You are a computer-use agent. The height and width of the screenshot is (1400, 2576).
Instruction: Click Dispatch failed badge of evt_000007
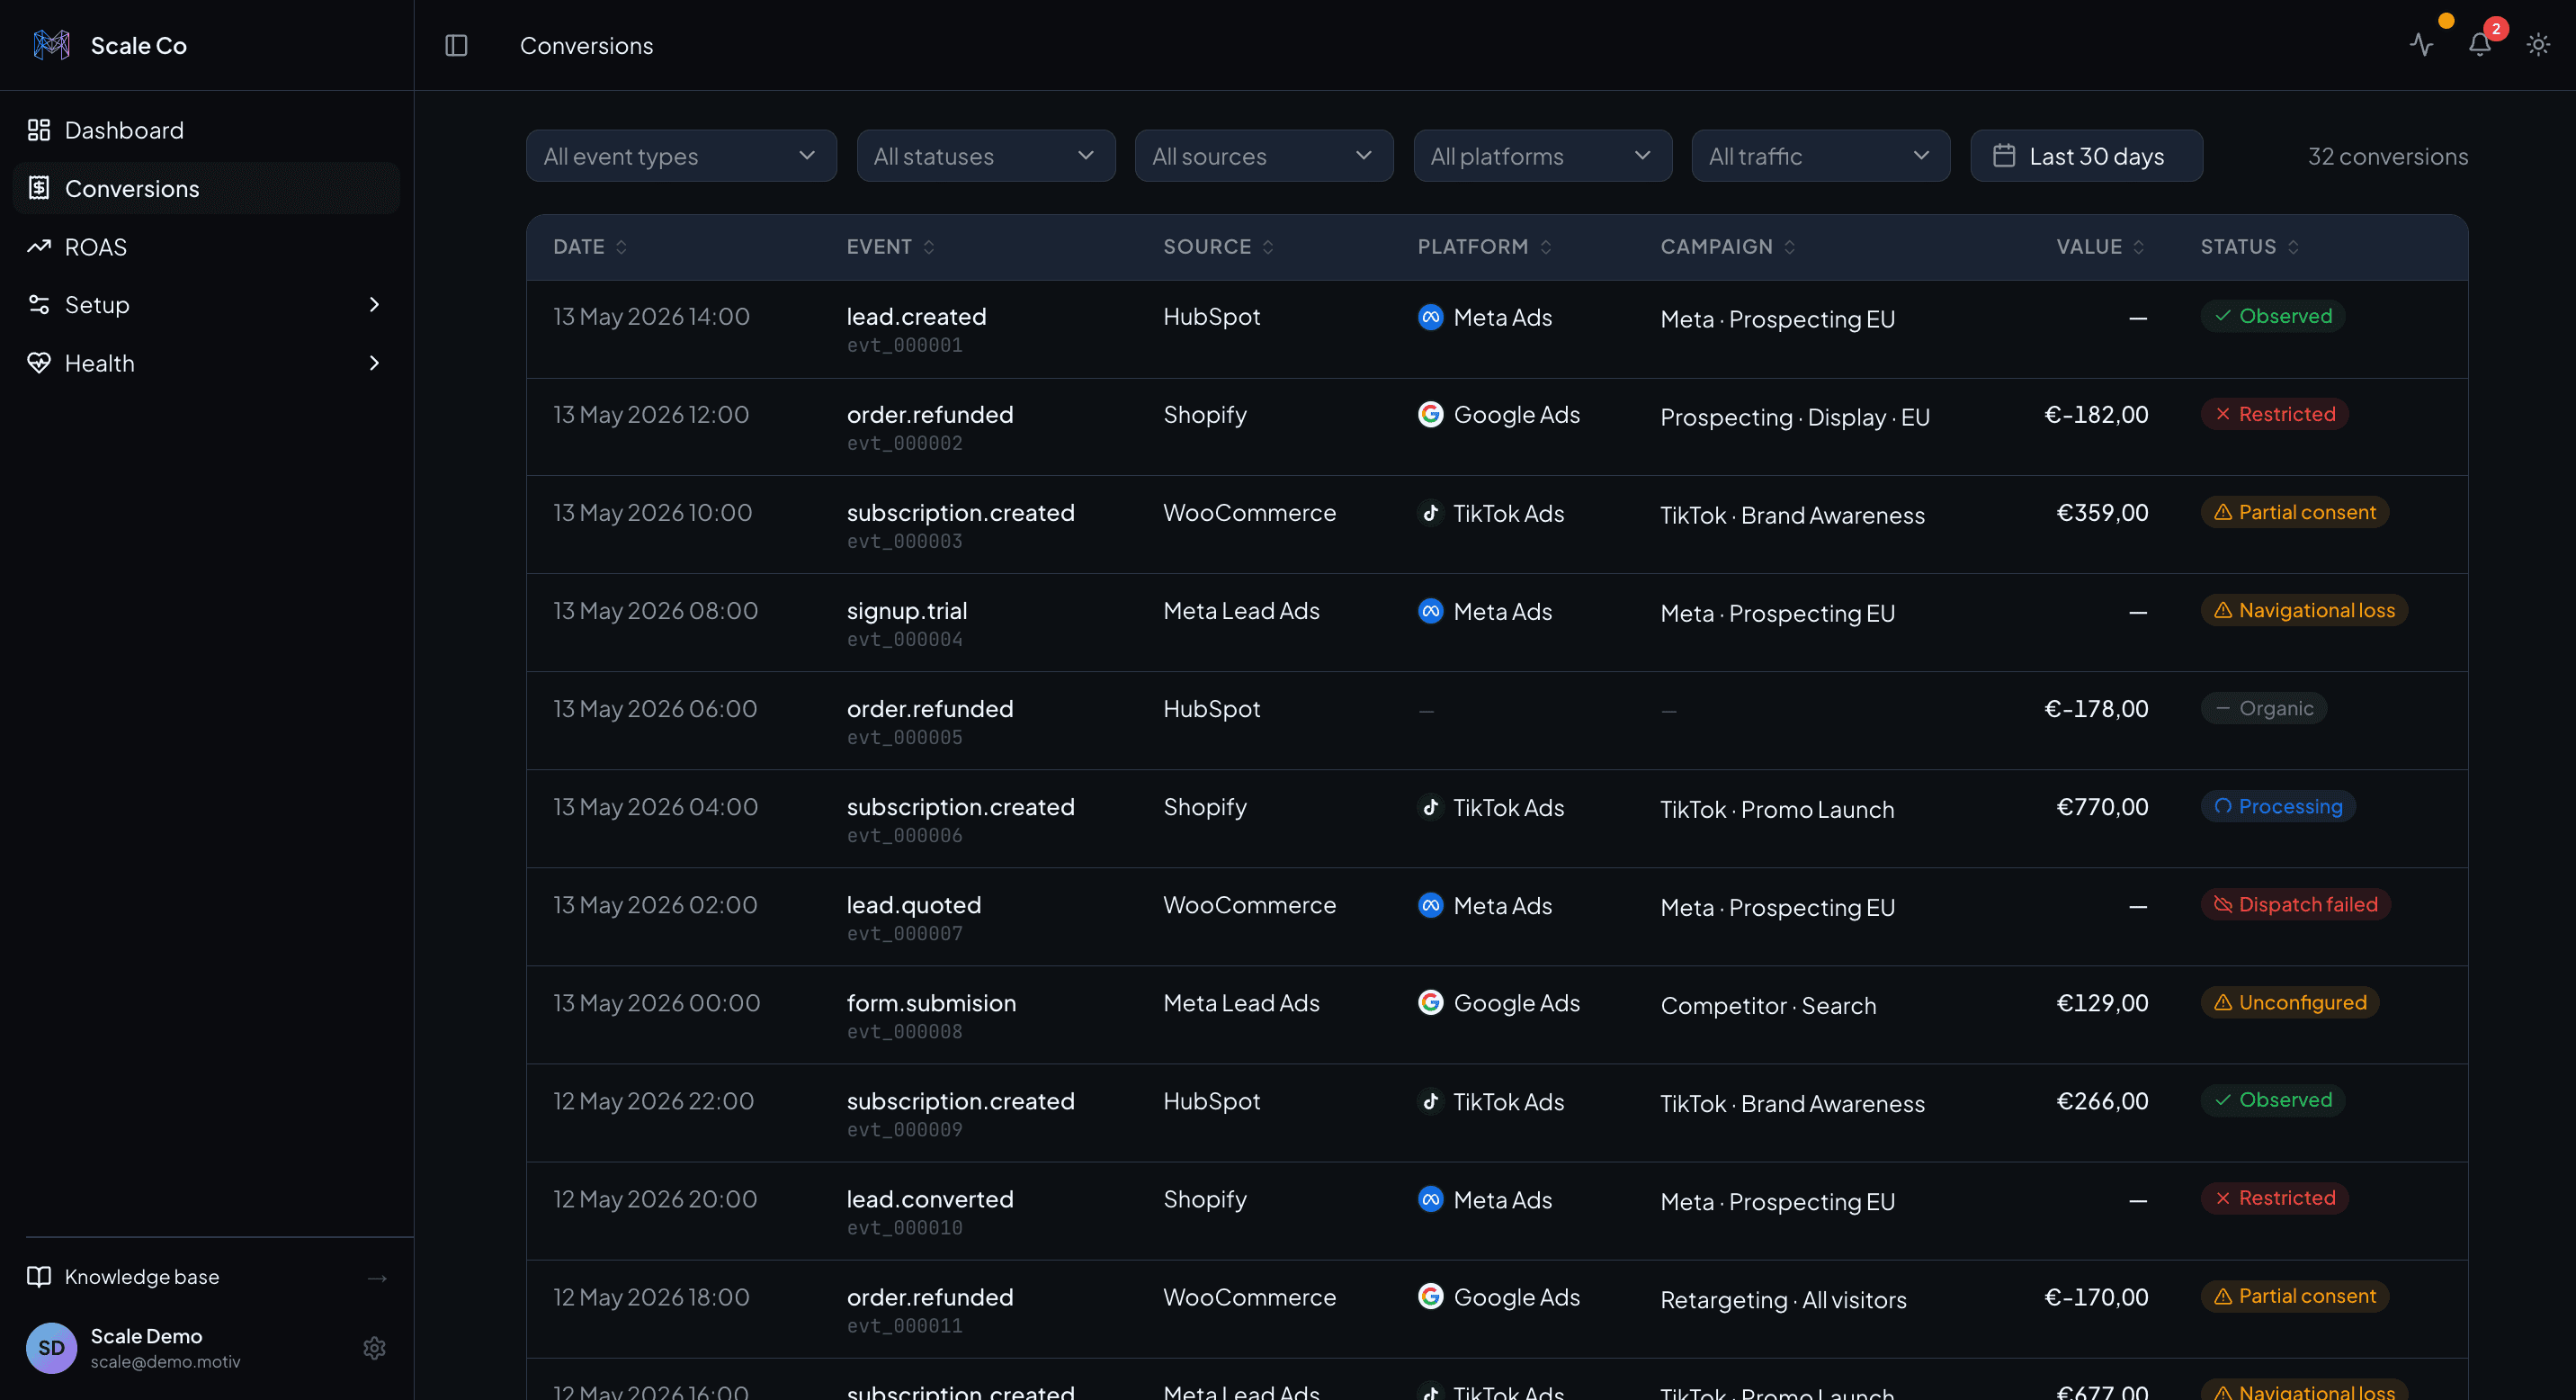click(x=2295, y=904)
